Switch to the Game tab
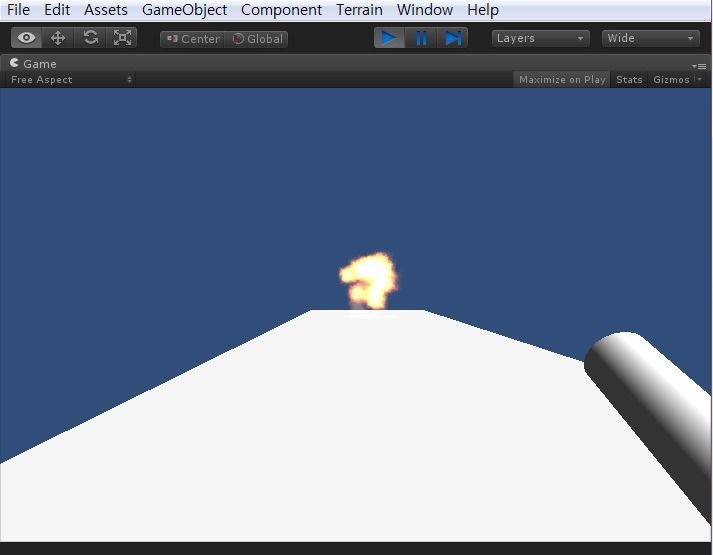 coord(33,64)
